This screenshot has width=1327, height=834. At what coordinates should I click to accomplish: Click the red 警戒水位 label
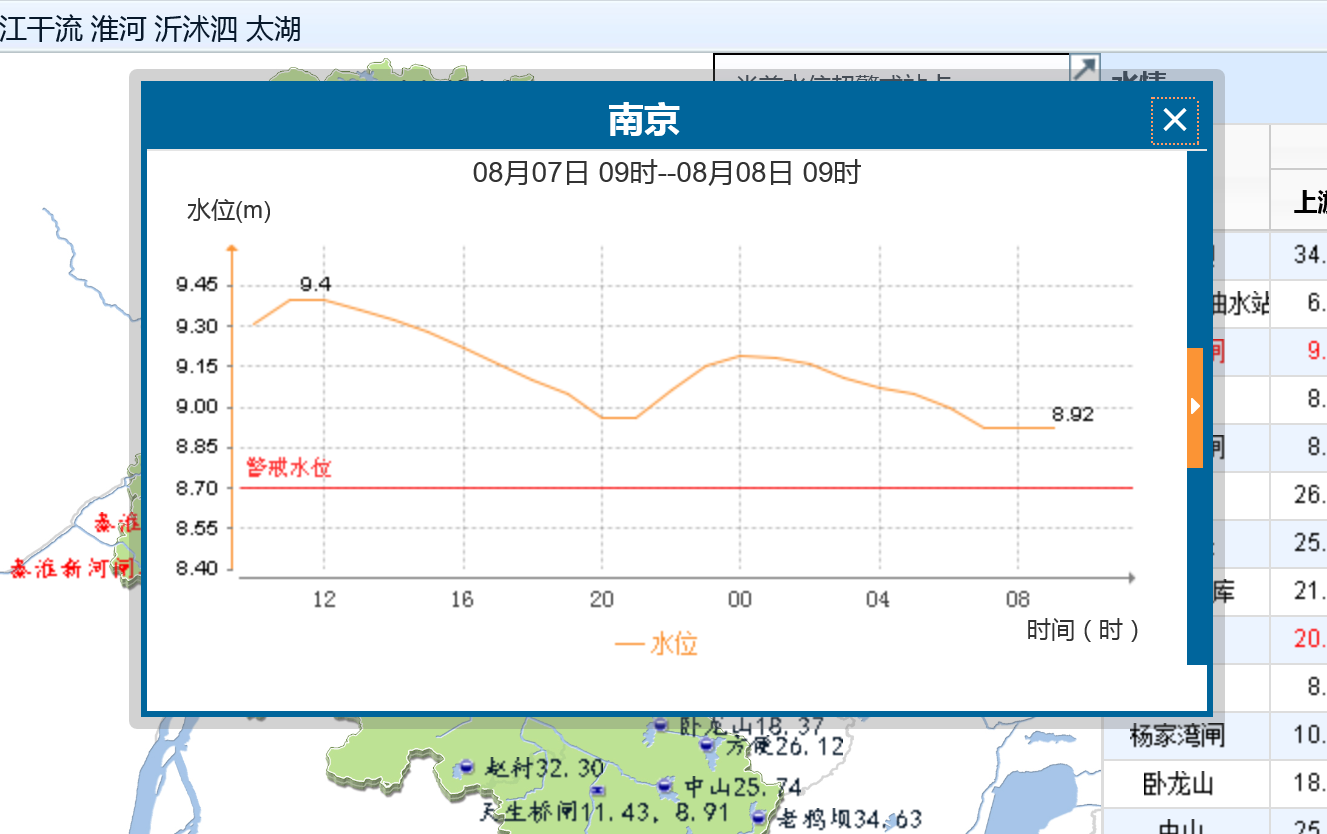click(288, 467)
